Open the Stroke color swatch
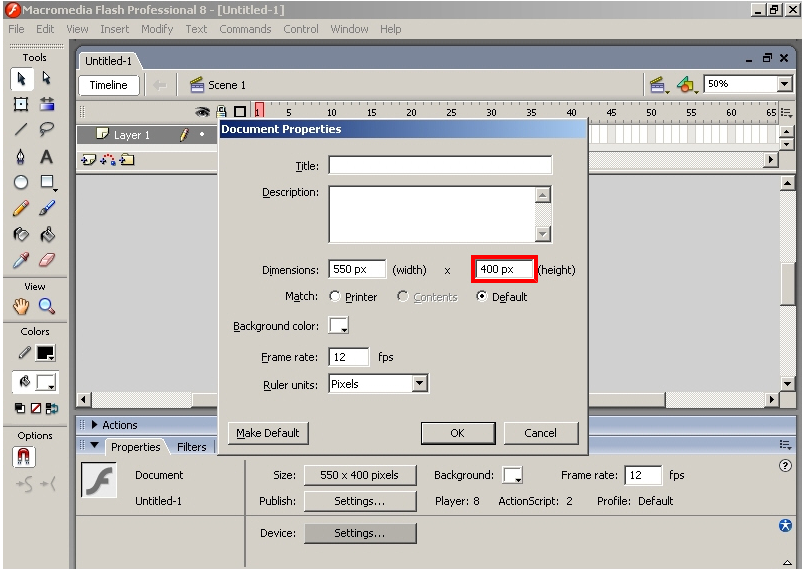 coord(46,353)
